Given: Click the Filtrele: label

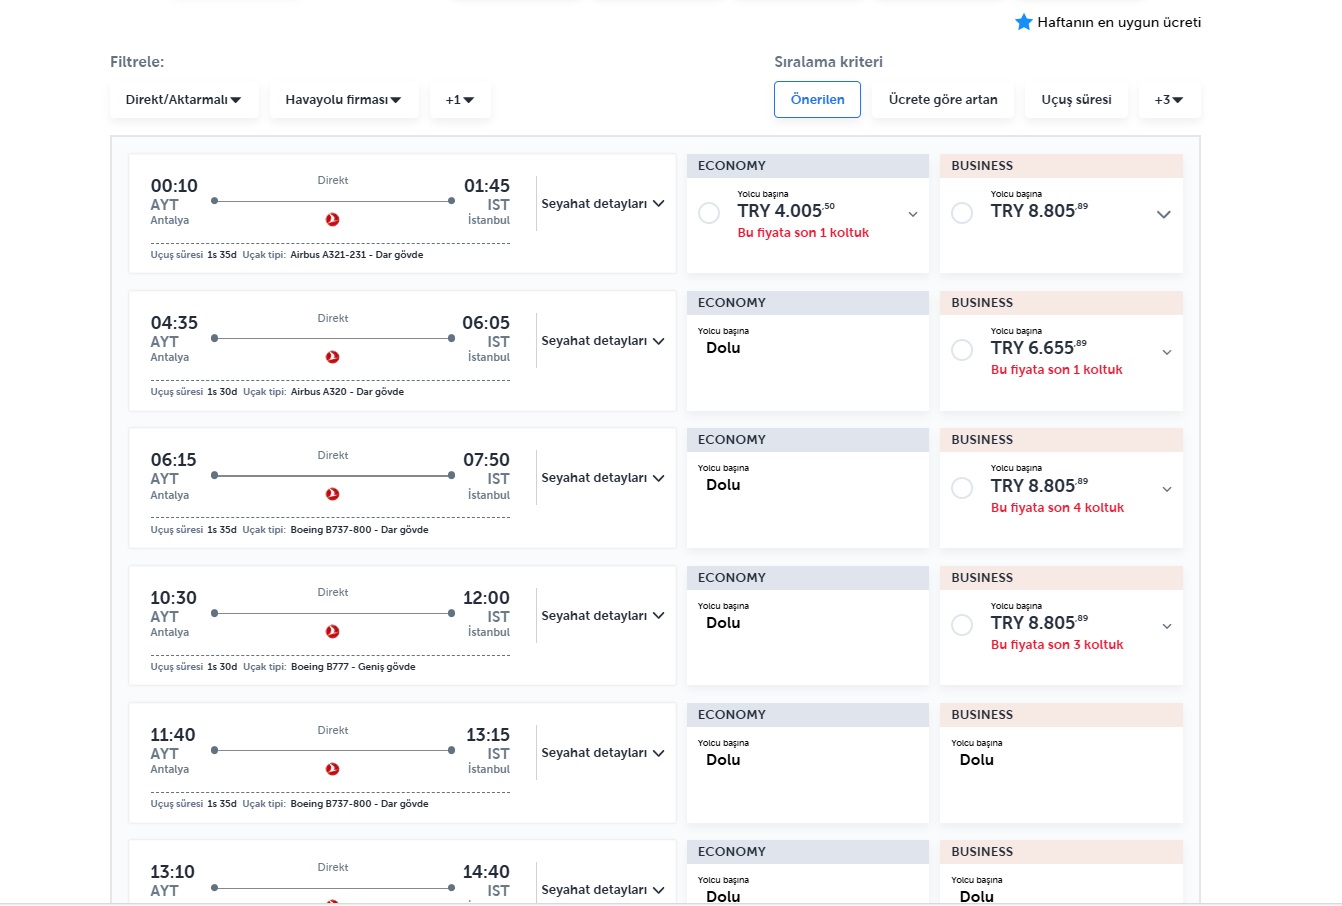Looking at the screenshot, I should pos(137,62).
